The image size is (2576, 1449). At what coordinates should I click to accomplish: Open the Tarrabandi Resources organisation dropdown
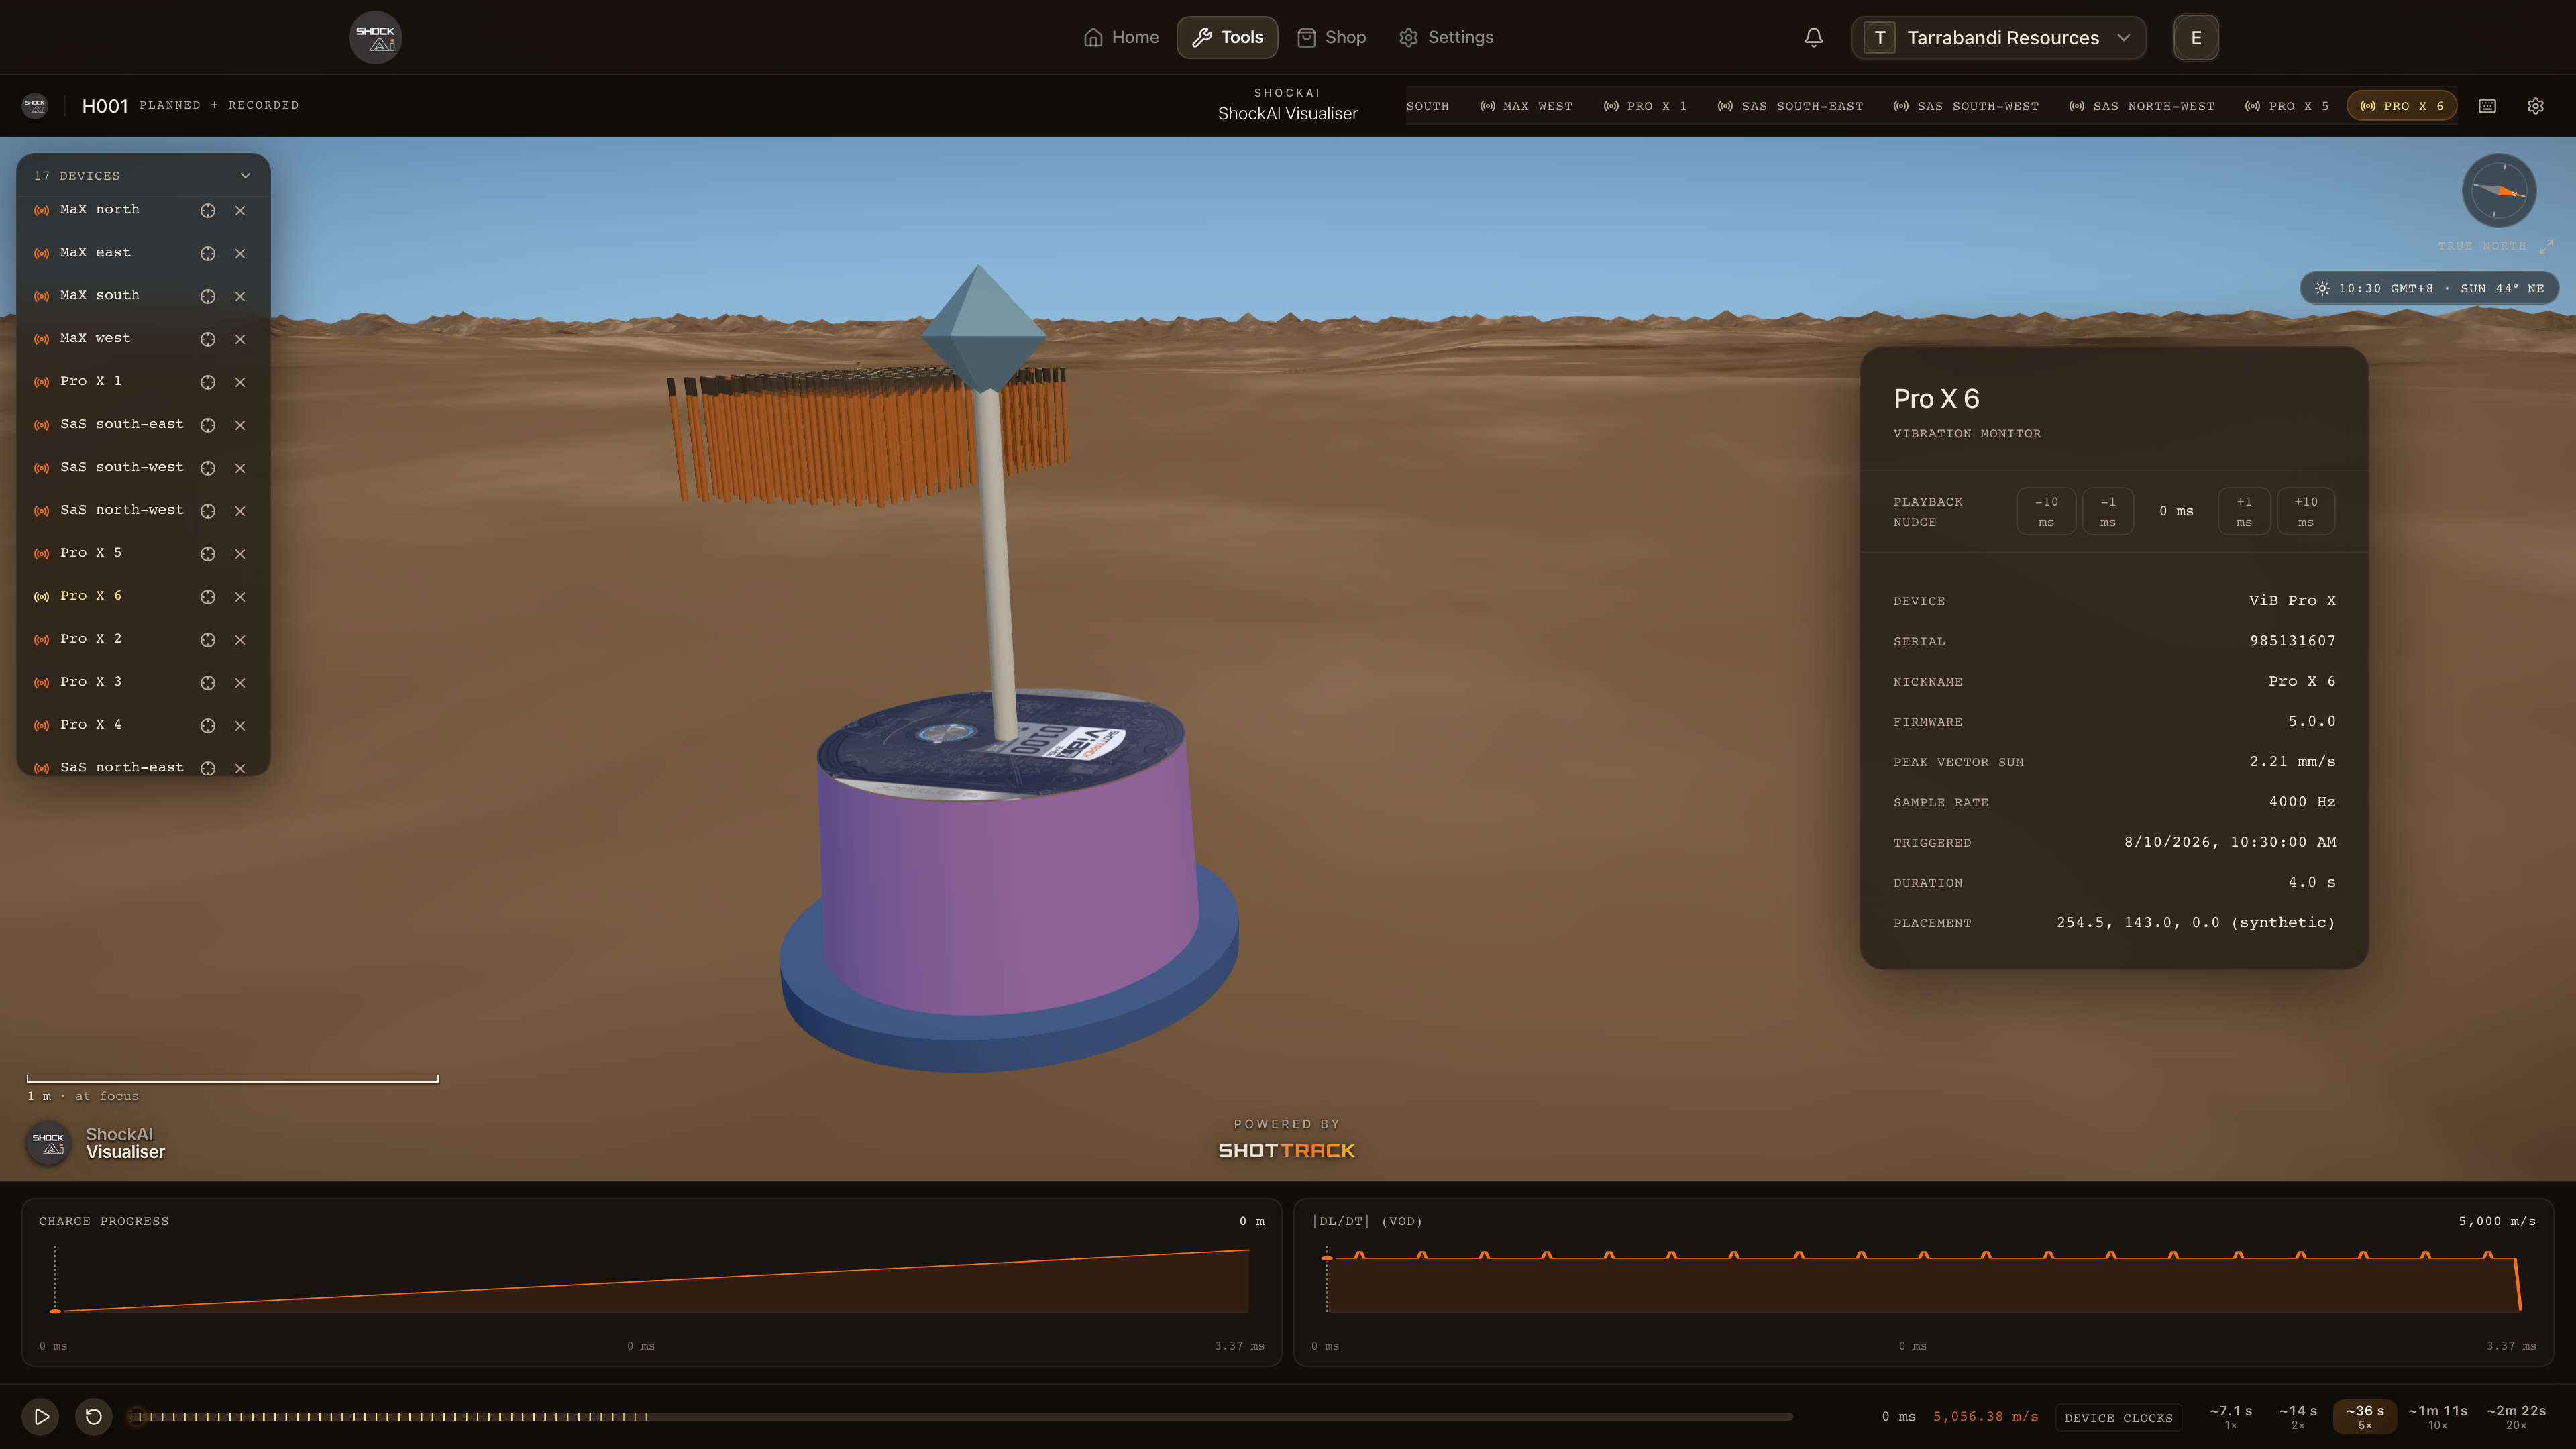click(x=1998, y=38)
